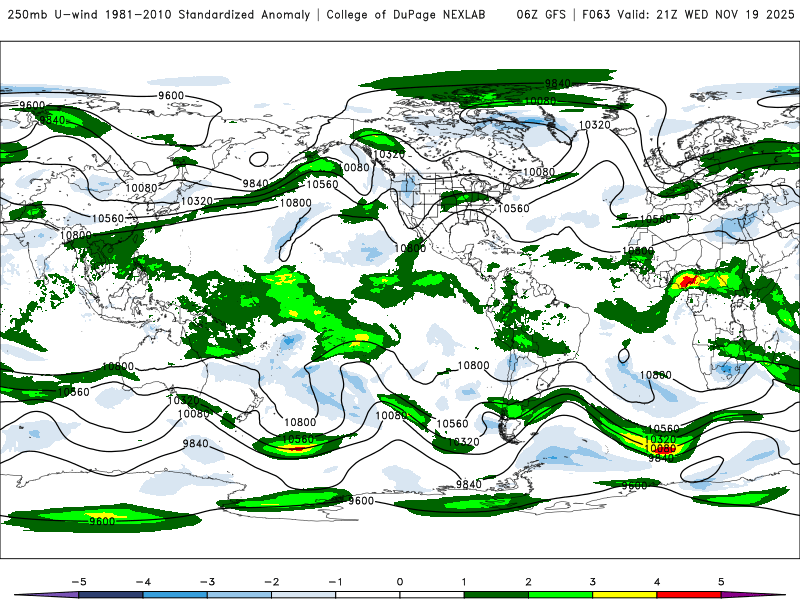Click the '-3' colorbar label
Image resolution: width=800 pixels, height=600 pixels.
point(207,582)
